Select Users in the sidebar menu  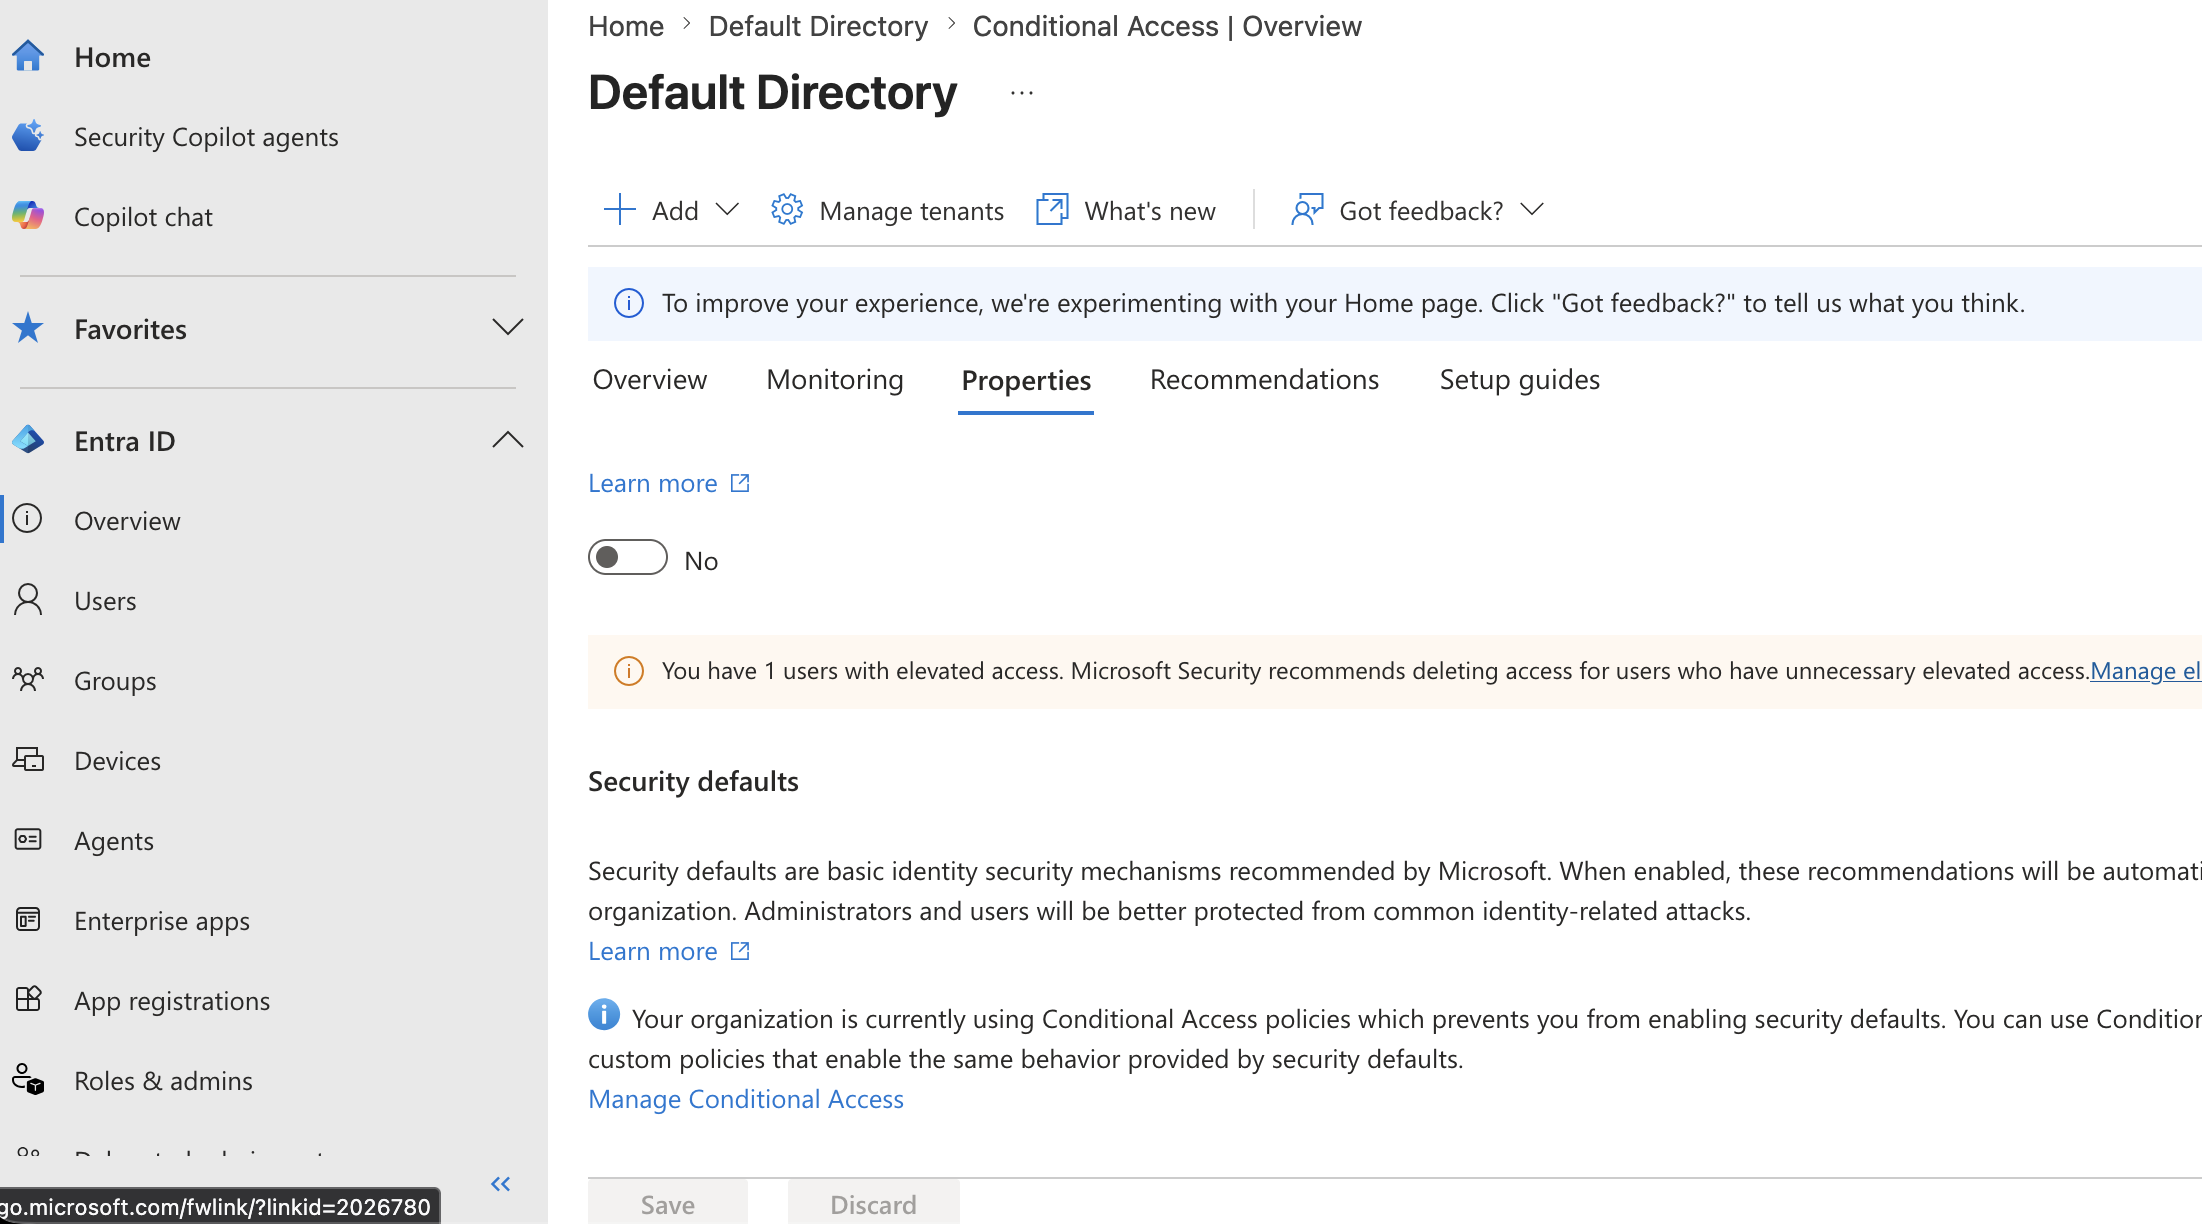pyautogui.click(x=105, y=601)
